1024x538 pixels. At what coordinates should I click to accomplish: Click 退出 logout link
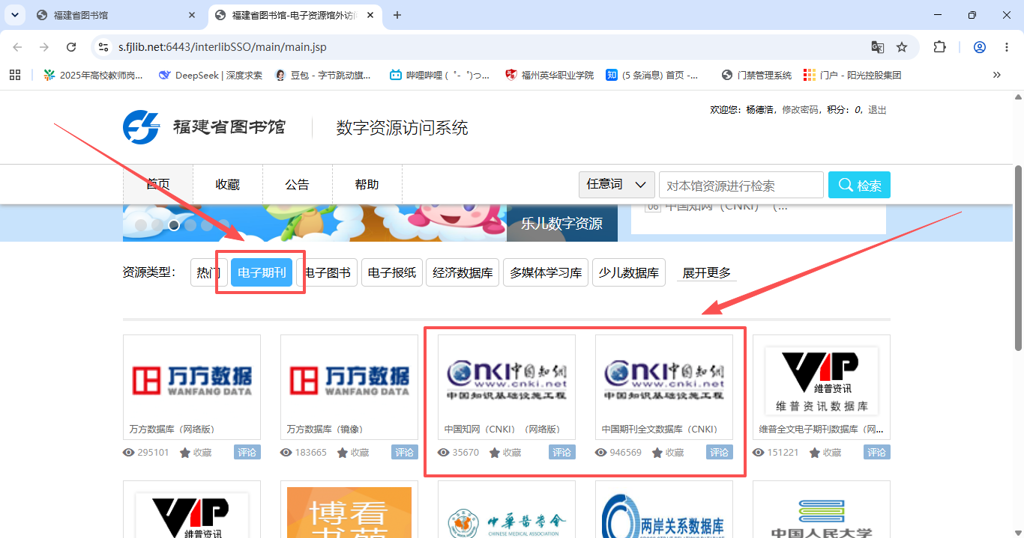877,110
